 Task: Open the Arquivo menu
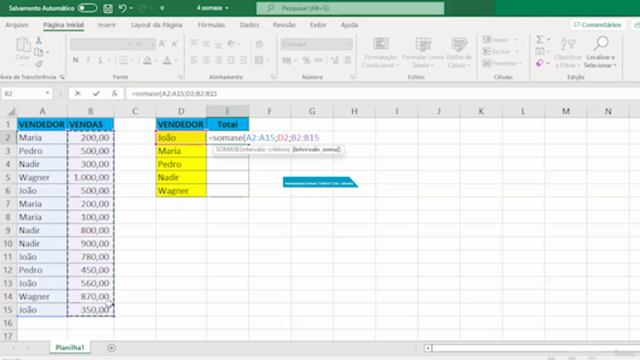coord(17,25)
